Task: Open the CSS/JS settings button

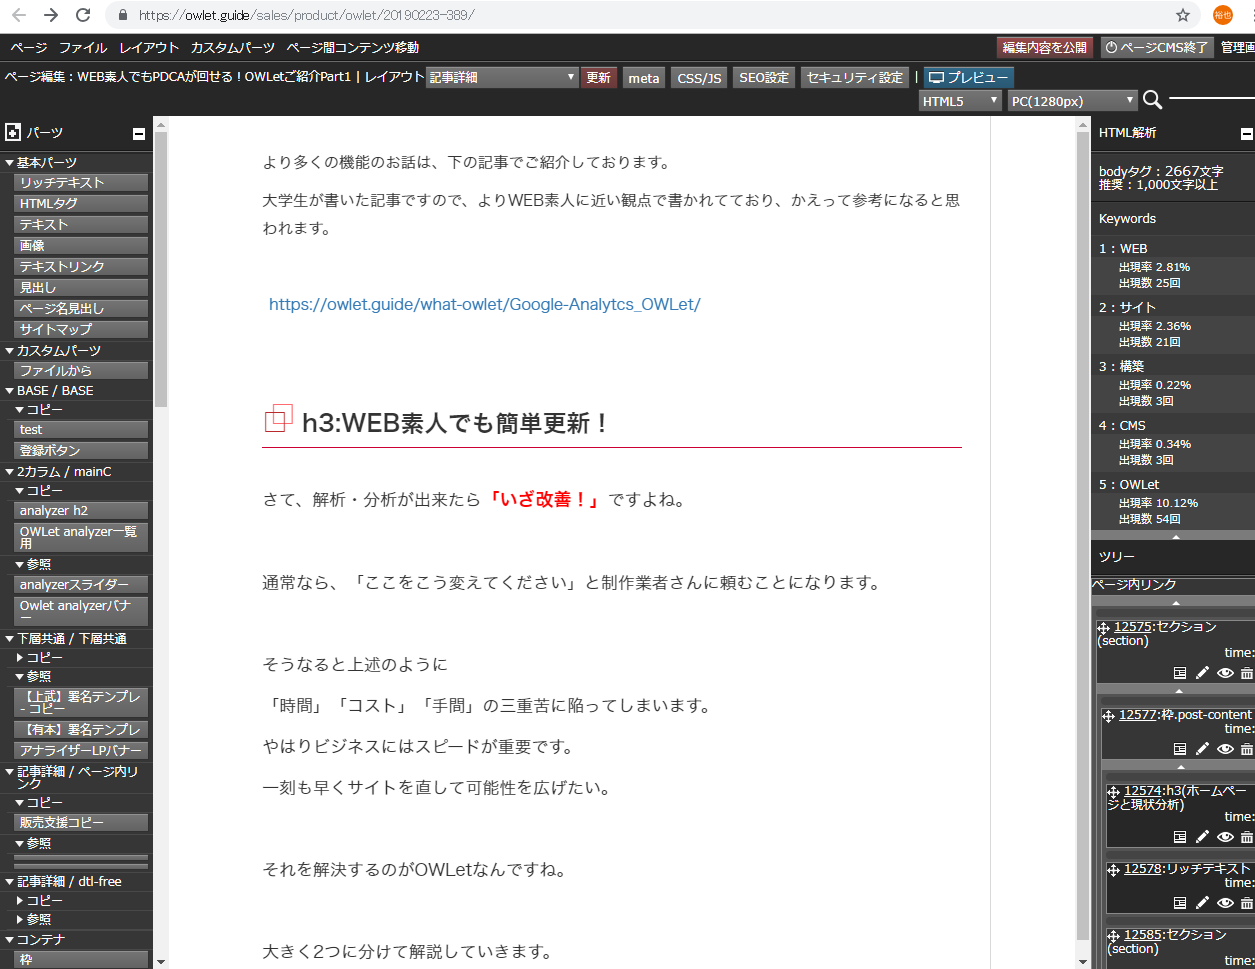Action: [x=700, y=78]
